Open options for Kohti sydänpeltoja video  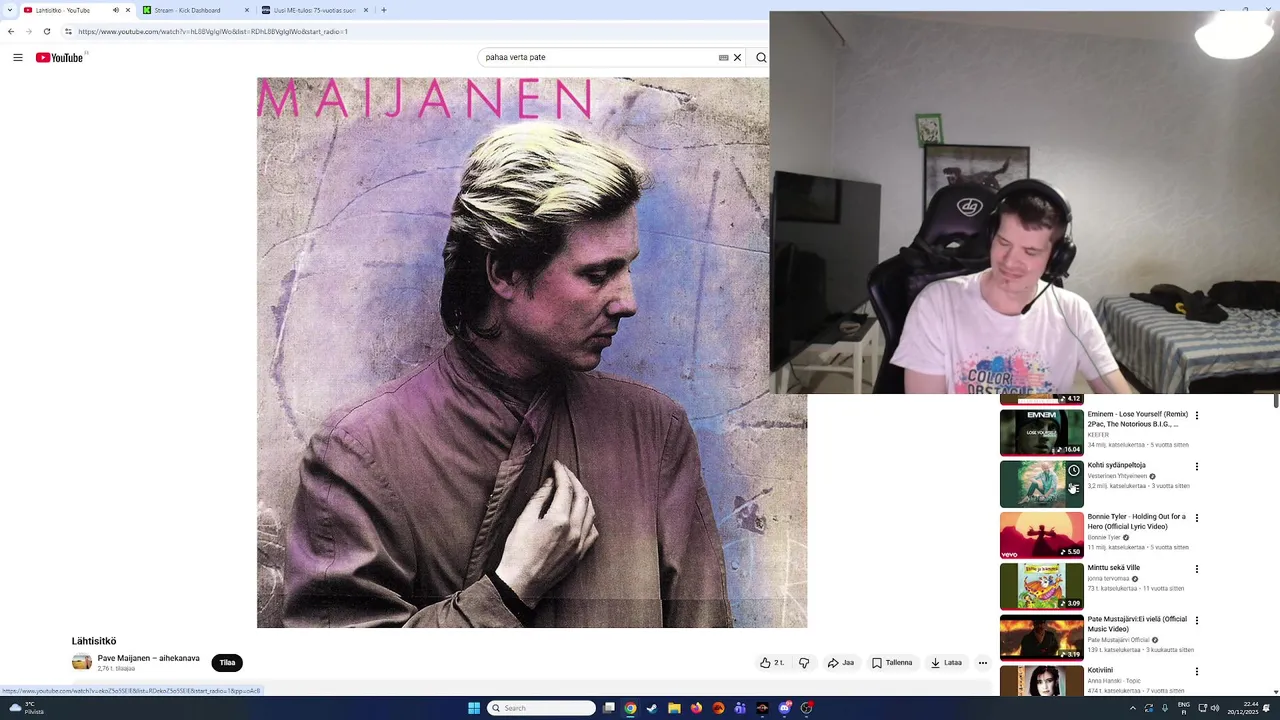1197,467
